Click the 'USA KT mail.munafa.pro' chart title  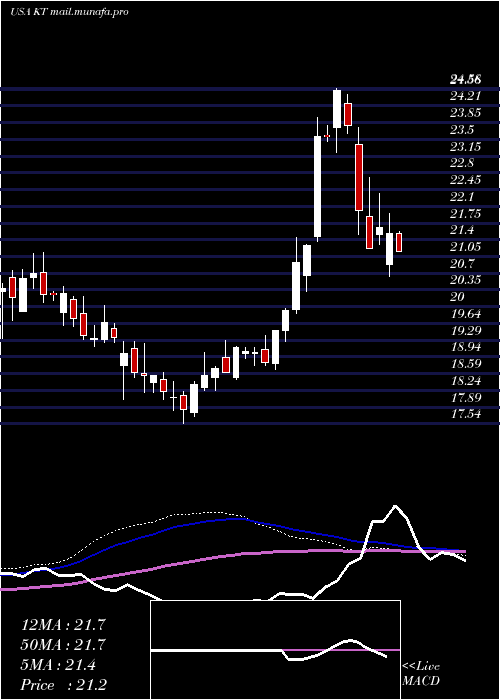(69, 12)
